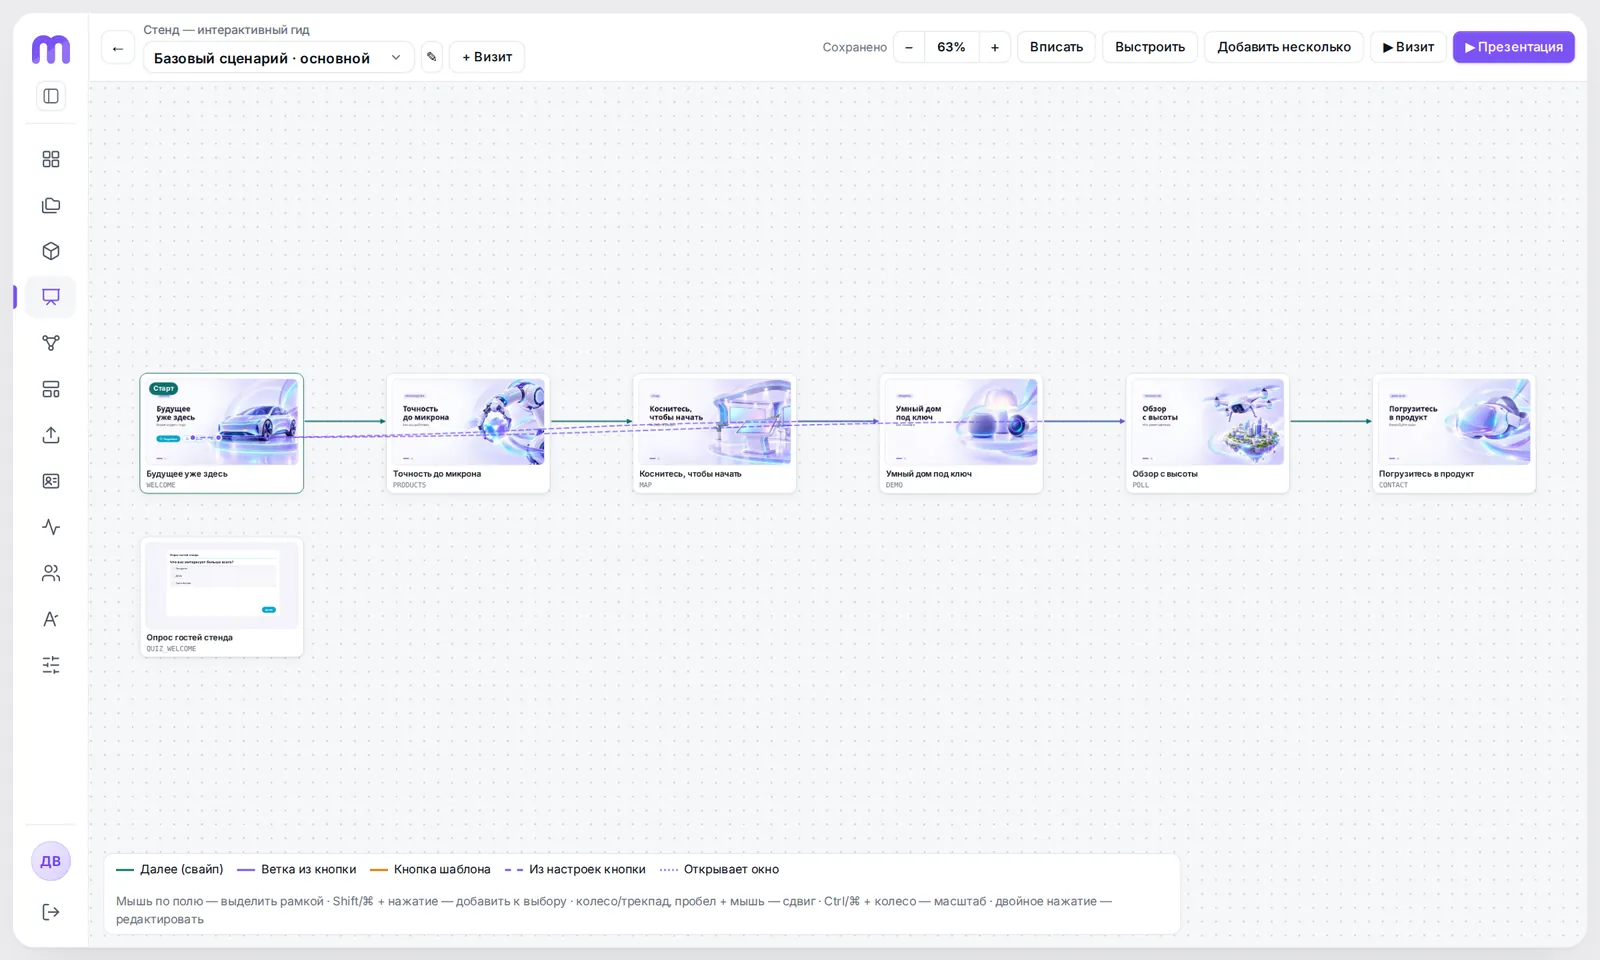Open the sliders settings icon in sidebar
The width and height of the screenshot is (1600, 960).
[x=51, y=665]
